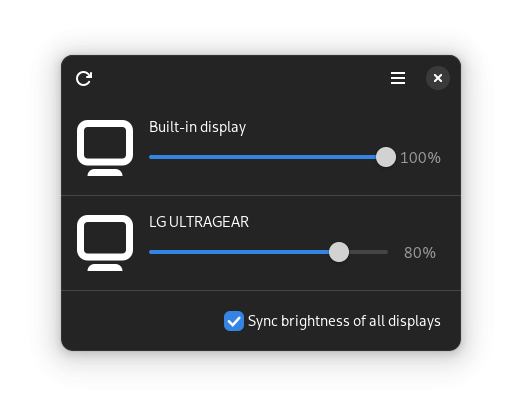Click the refresh displays icon

tap(84, 78)
